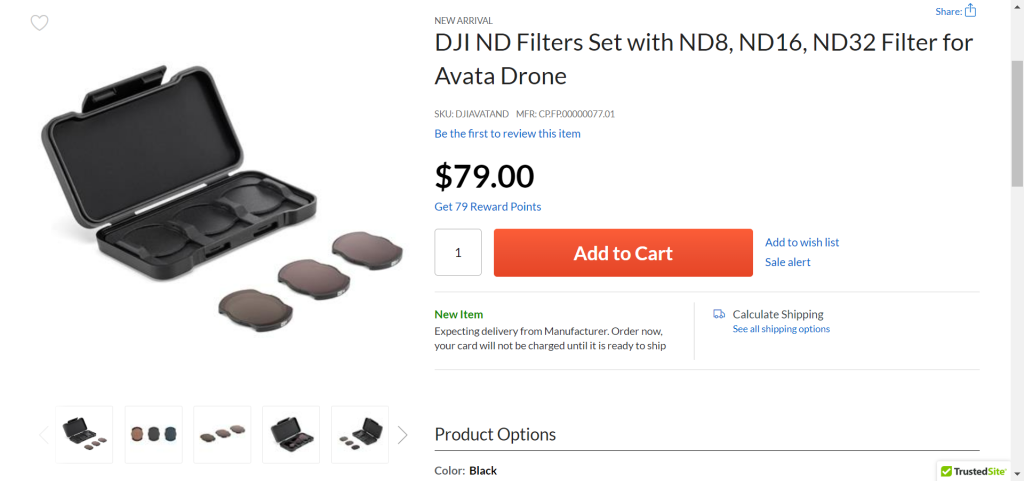Click the Share icon
1024x481 pixels.
(x=970, y=11)
